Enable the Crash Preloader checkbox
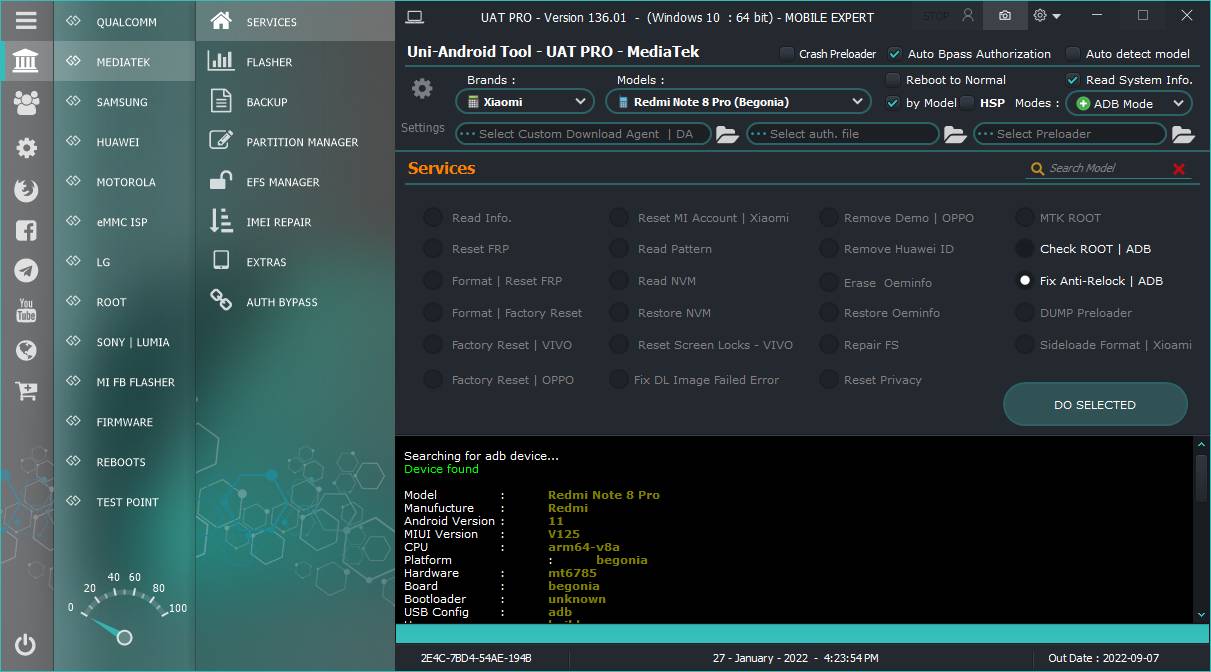 coord(787,53)
